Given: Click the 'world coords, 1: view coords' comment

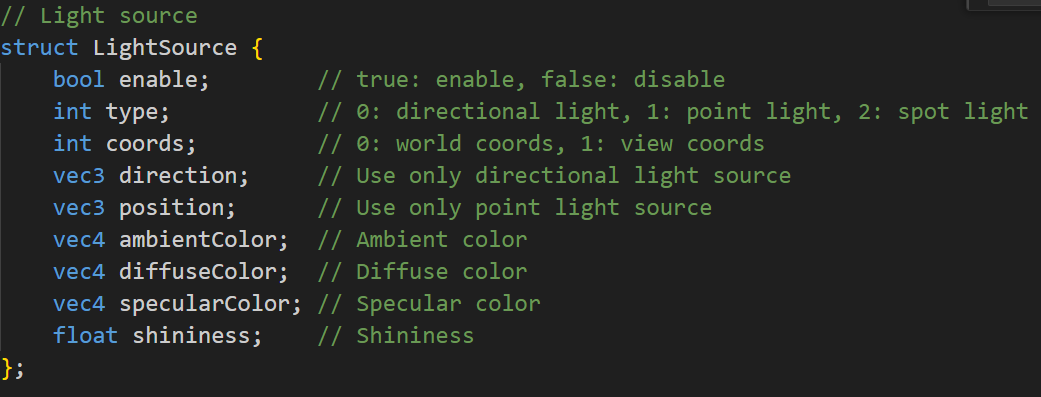Looking at the screenshot, I should (x=580, y=144).
